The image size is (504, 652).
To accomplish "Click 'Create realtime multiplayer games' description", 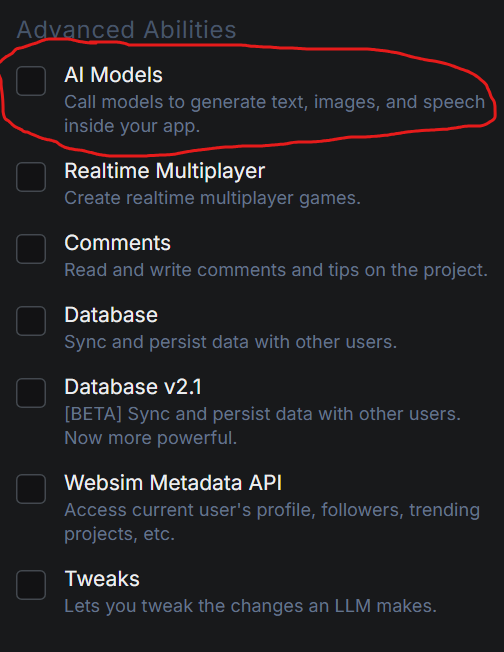I will pos(212,198).
